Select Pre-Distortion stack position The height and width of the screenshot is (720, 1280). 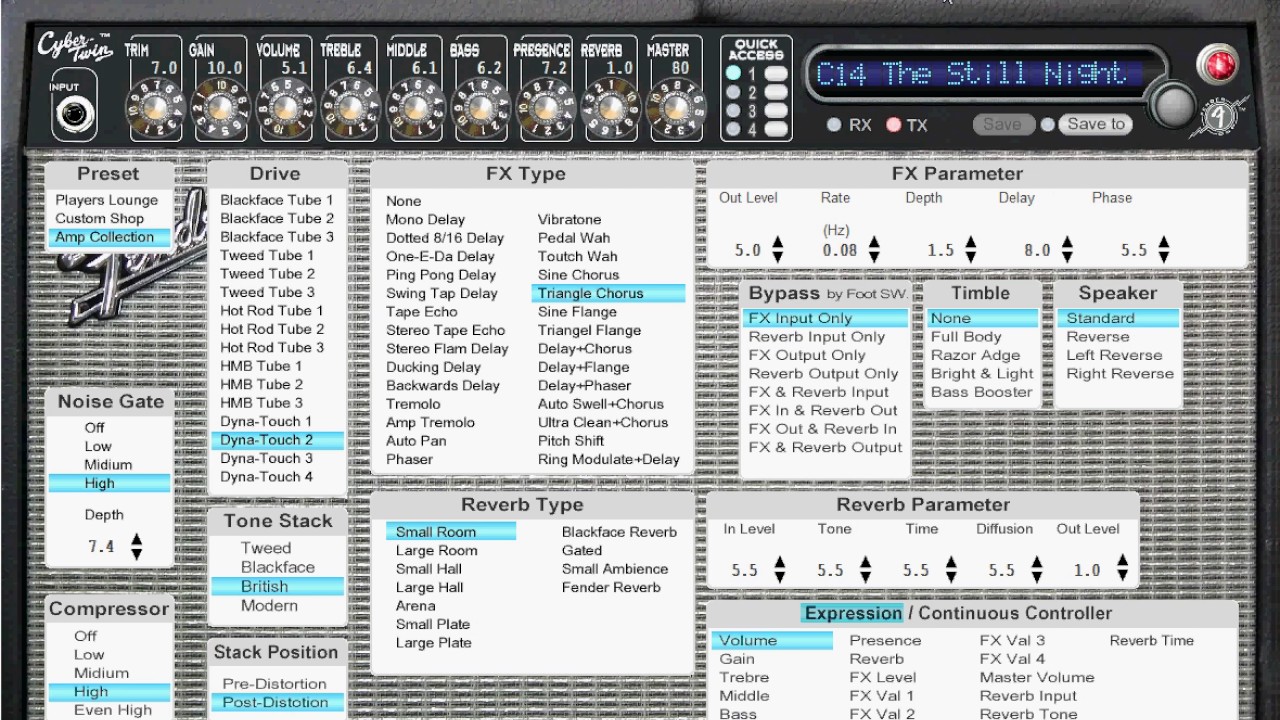(x=274, y=684)
